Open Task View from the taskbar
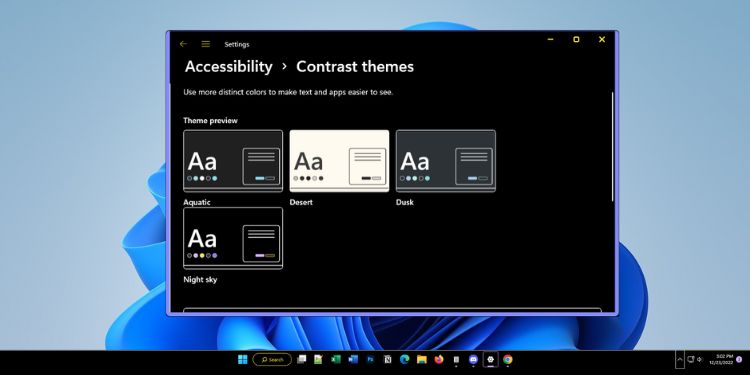Viewport: 750px width, 375px height. [301, 359]
